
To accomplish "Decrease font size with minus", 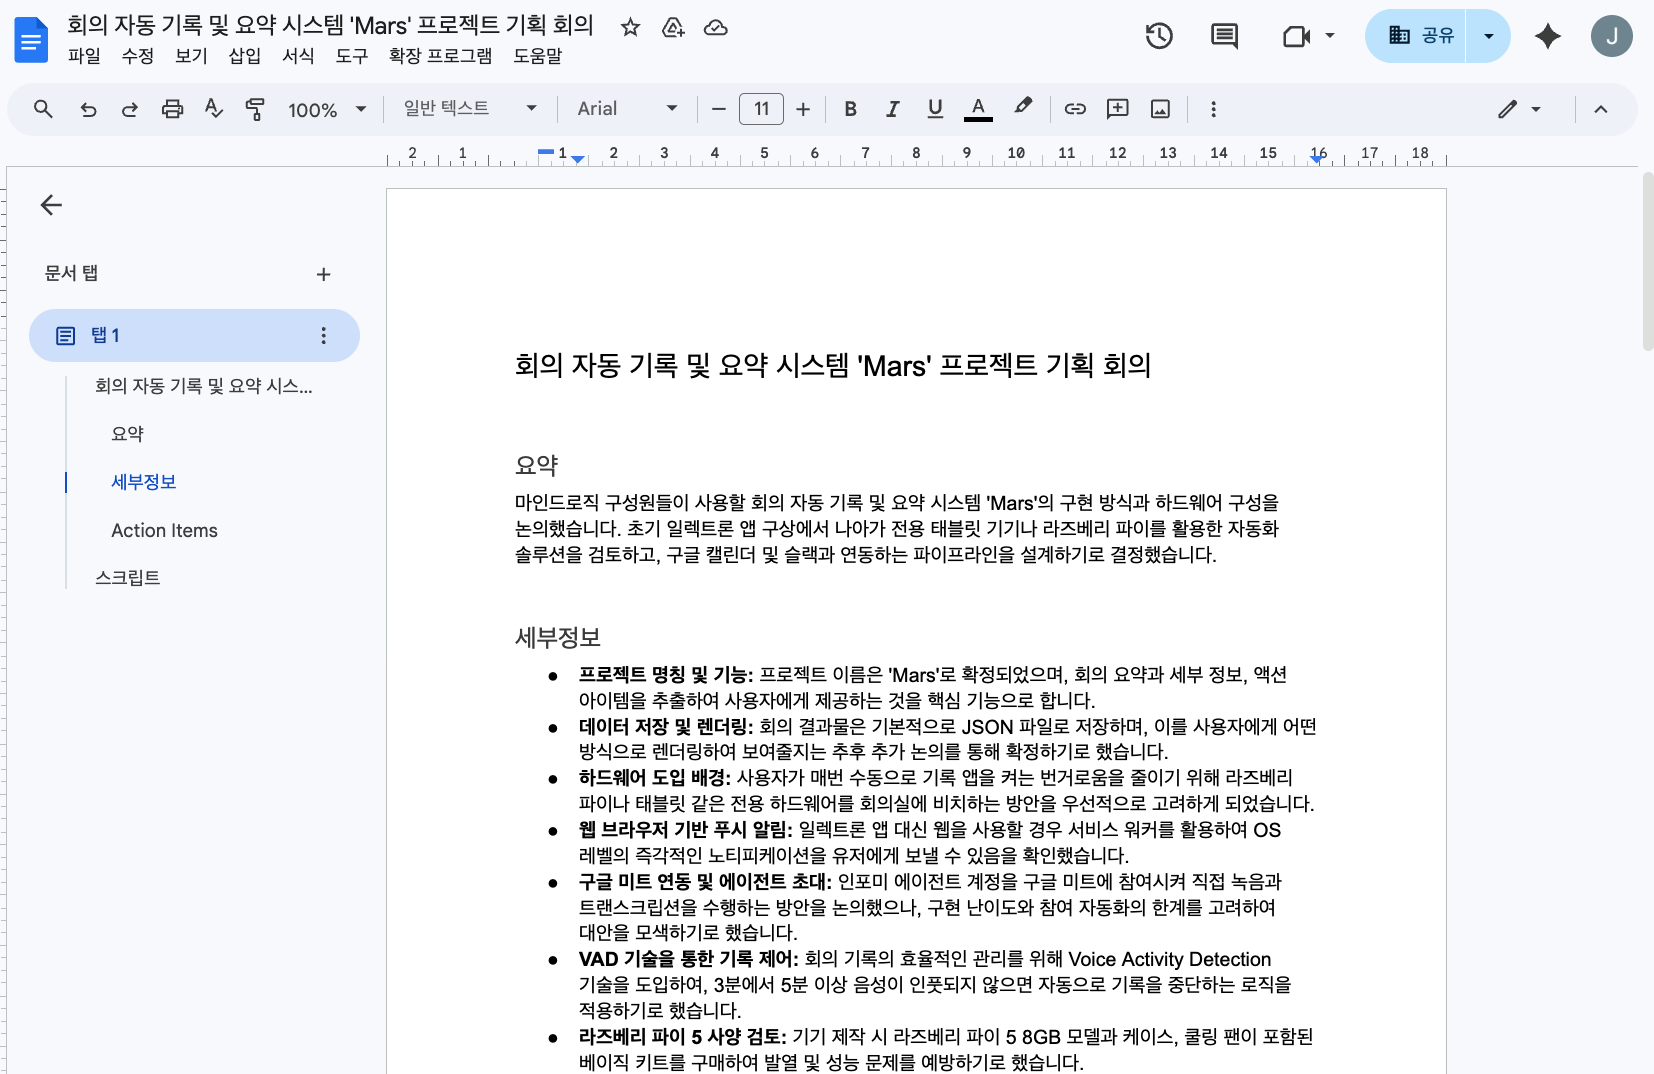I will (718, 109).
